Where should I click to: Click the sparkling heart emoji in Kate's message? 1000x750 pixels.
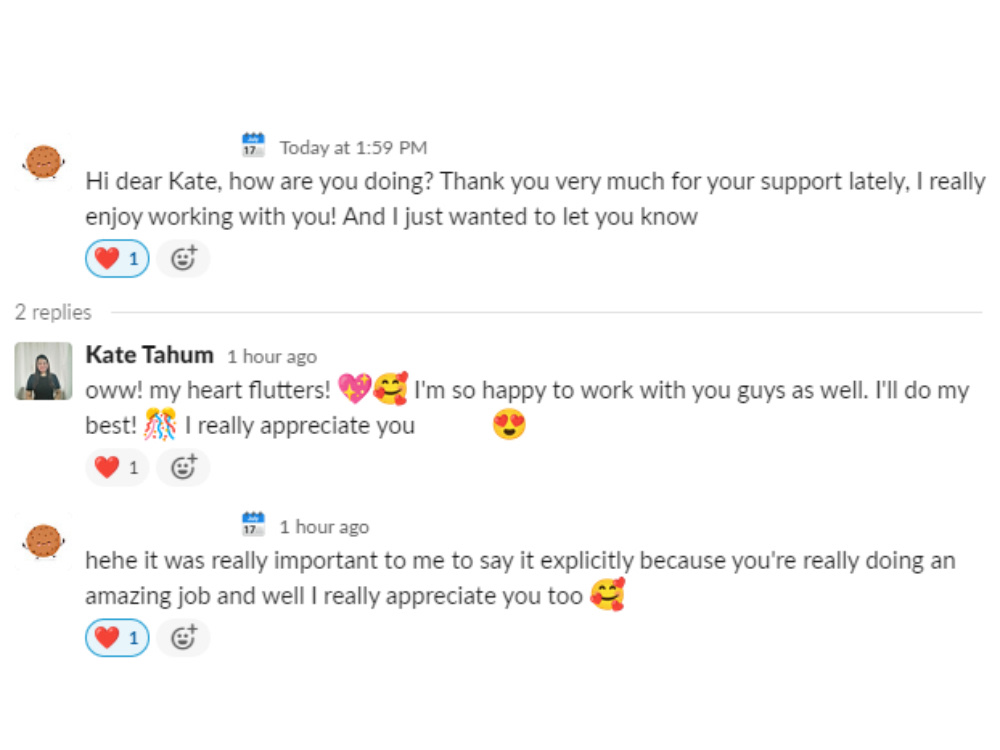(x=355, y=388)
